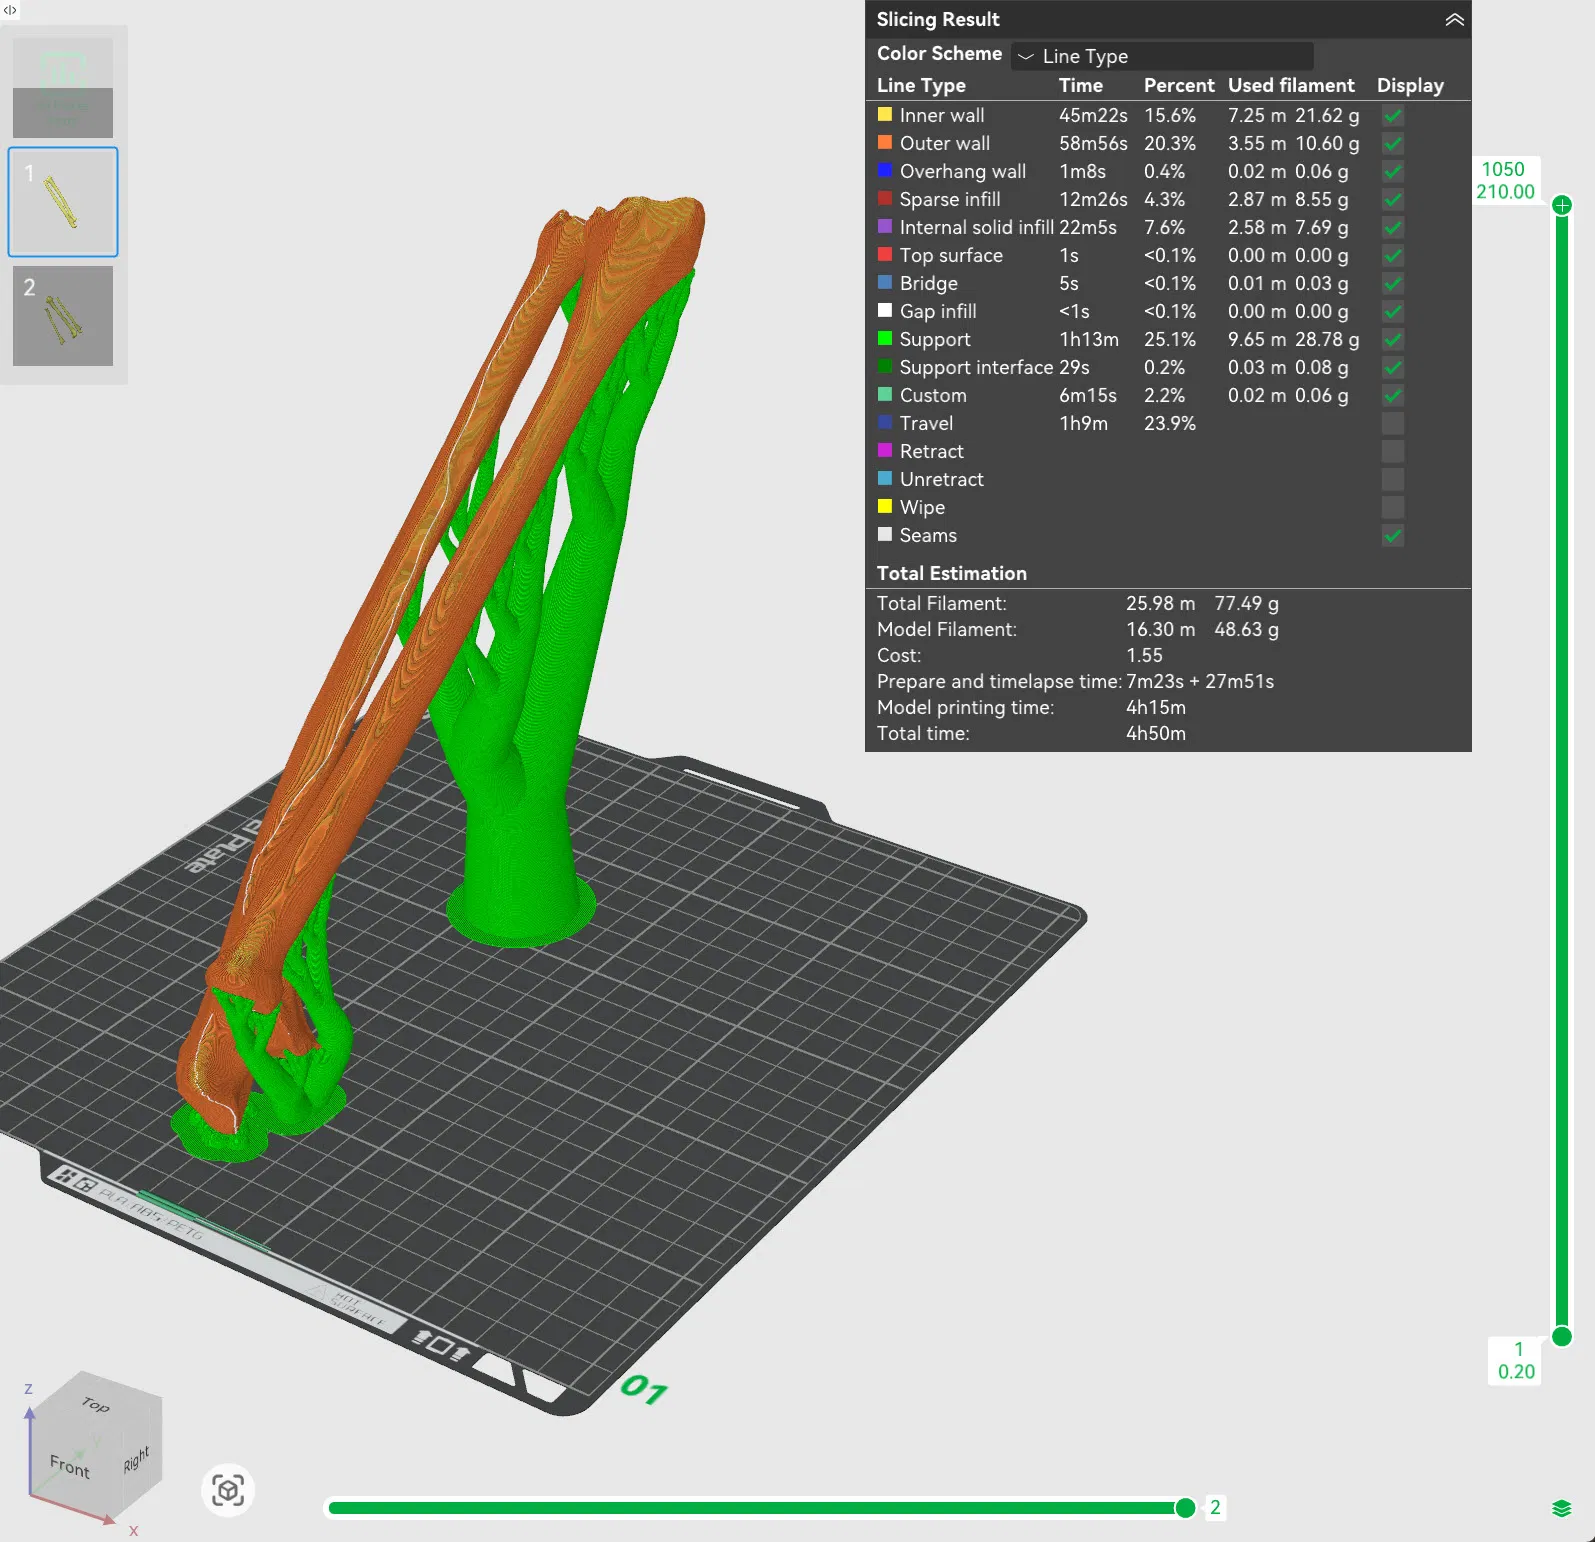1595x1542 pixels.
Task: Select plate 2 thumbnail
Action: click(63, 315)
